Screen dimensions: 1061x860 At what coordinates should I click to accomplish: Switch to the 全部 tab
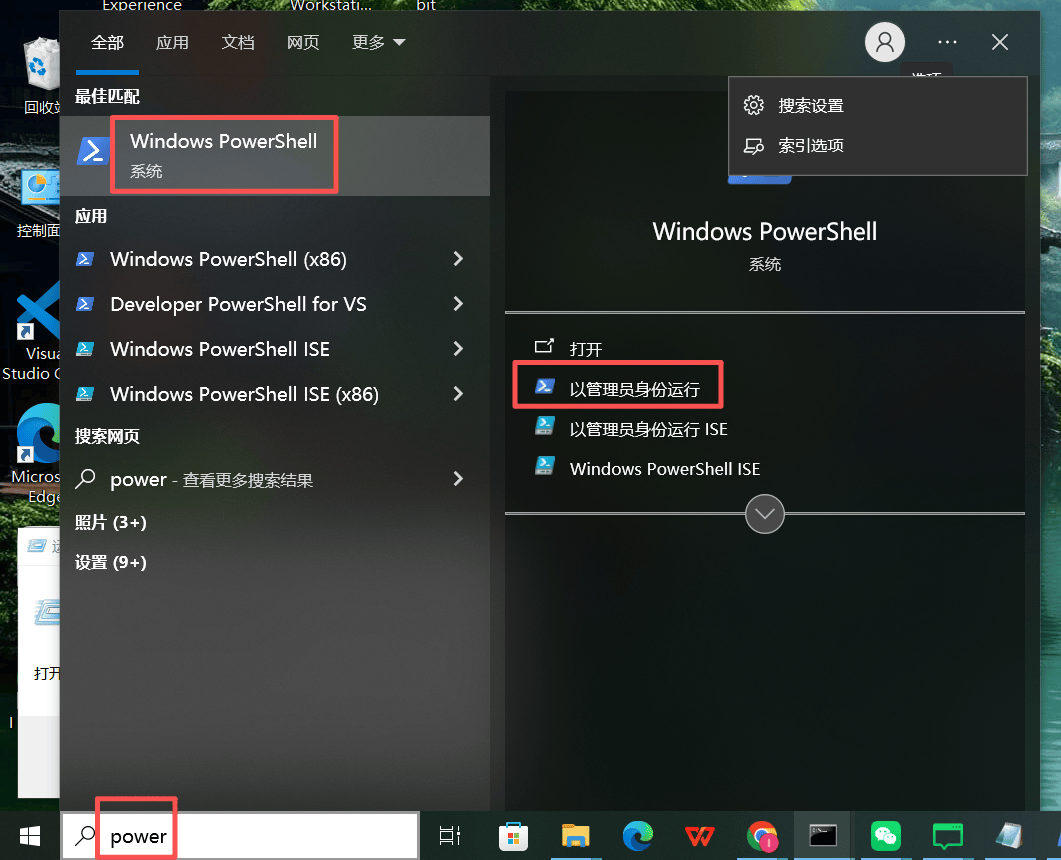pyautogui.click(x=107, y=43)
